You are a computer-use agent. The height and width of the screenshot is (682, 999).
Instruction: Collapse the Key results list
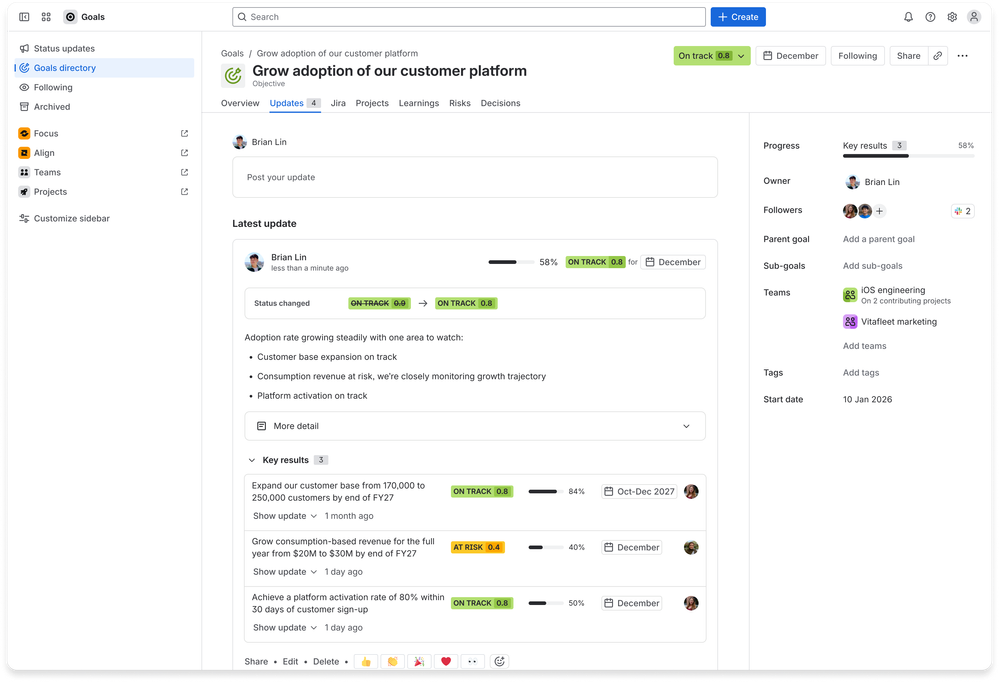coord(252,460)
